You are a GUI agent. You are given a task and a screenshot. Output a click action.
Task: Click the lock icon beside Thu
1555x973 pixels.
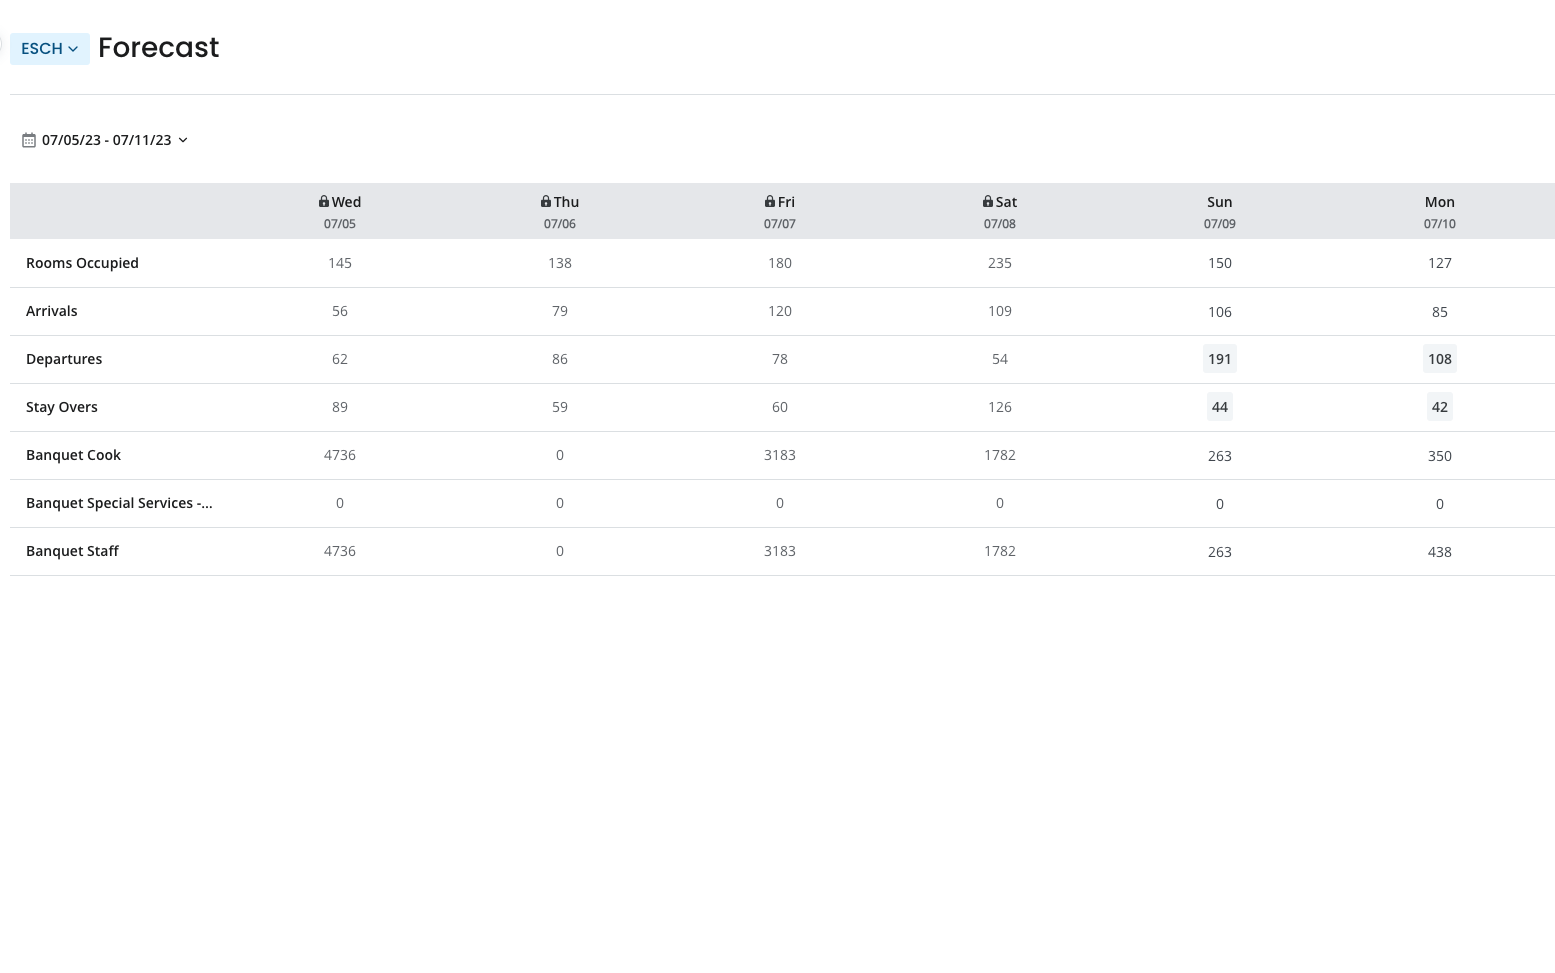546,201
